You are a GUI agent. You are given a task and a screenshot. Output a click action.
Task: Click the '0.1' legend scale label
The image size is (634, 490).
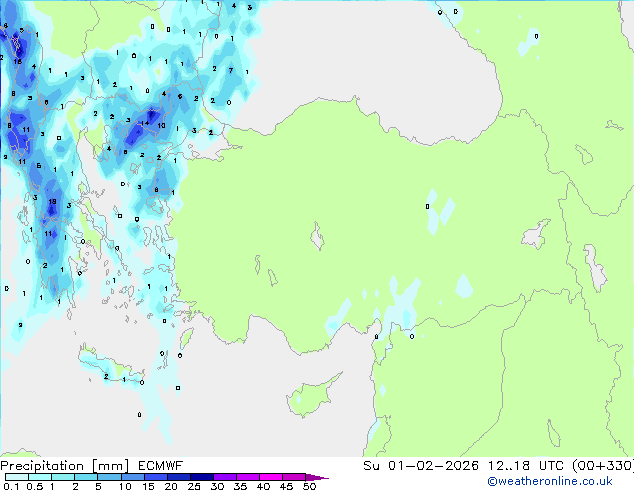[11, 486]
